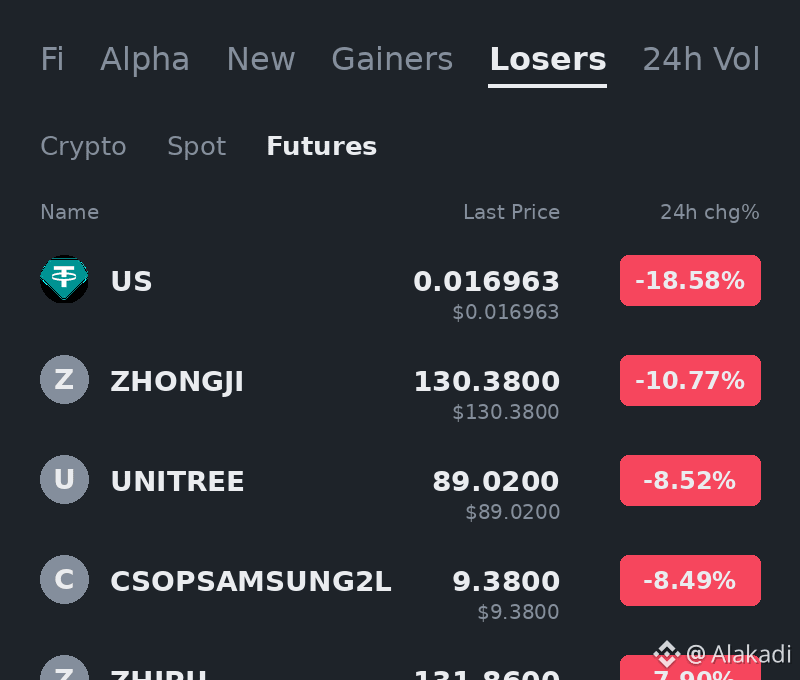Click the -18.58% change badge
Screen dimensions: 800x680
pos(690,281)
